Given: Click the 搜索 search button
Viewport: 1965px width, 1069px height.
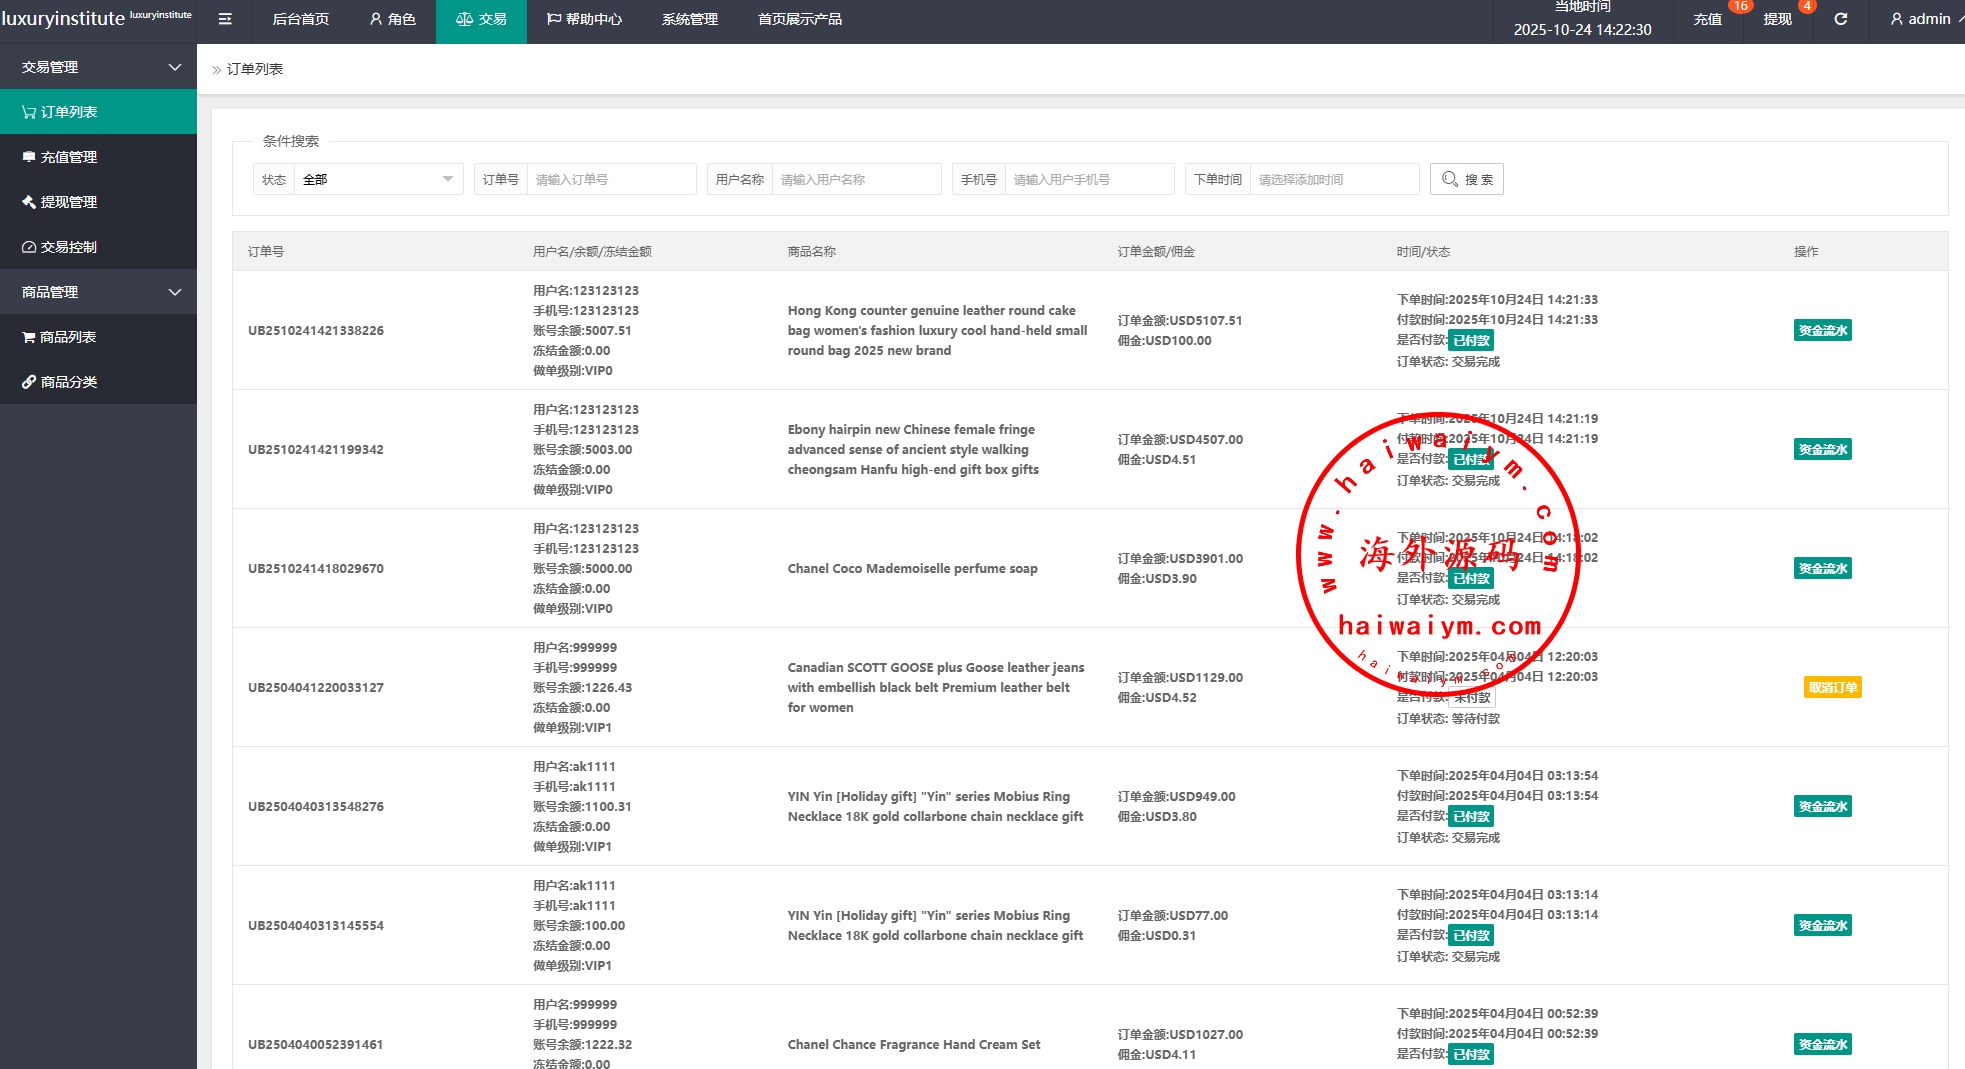Looking at the screenshot, I should (x=1466, y=179).
